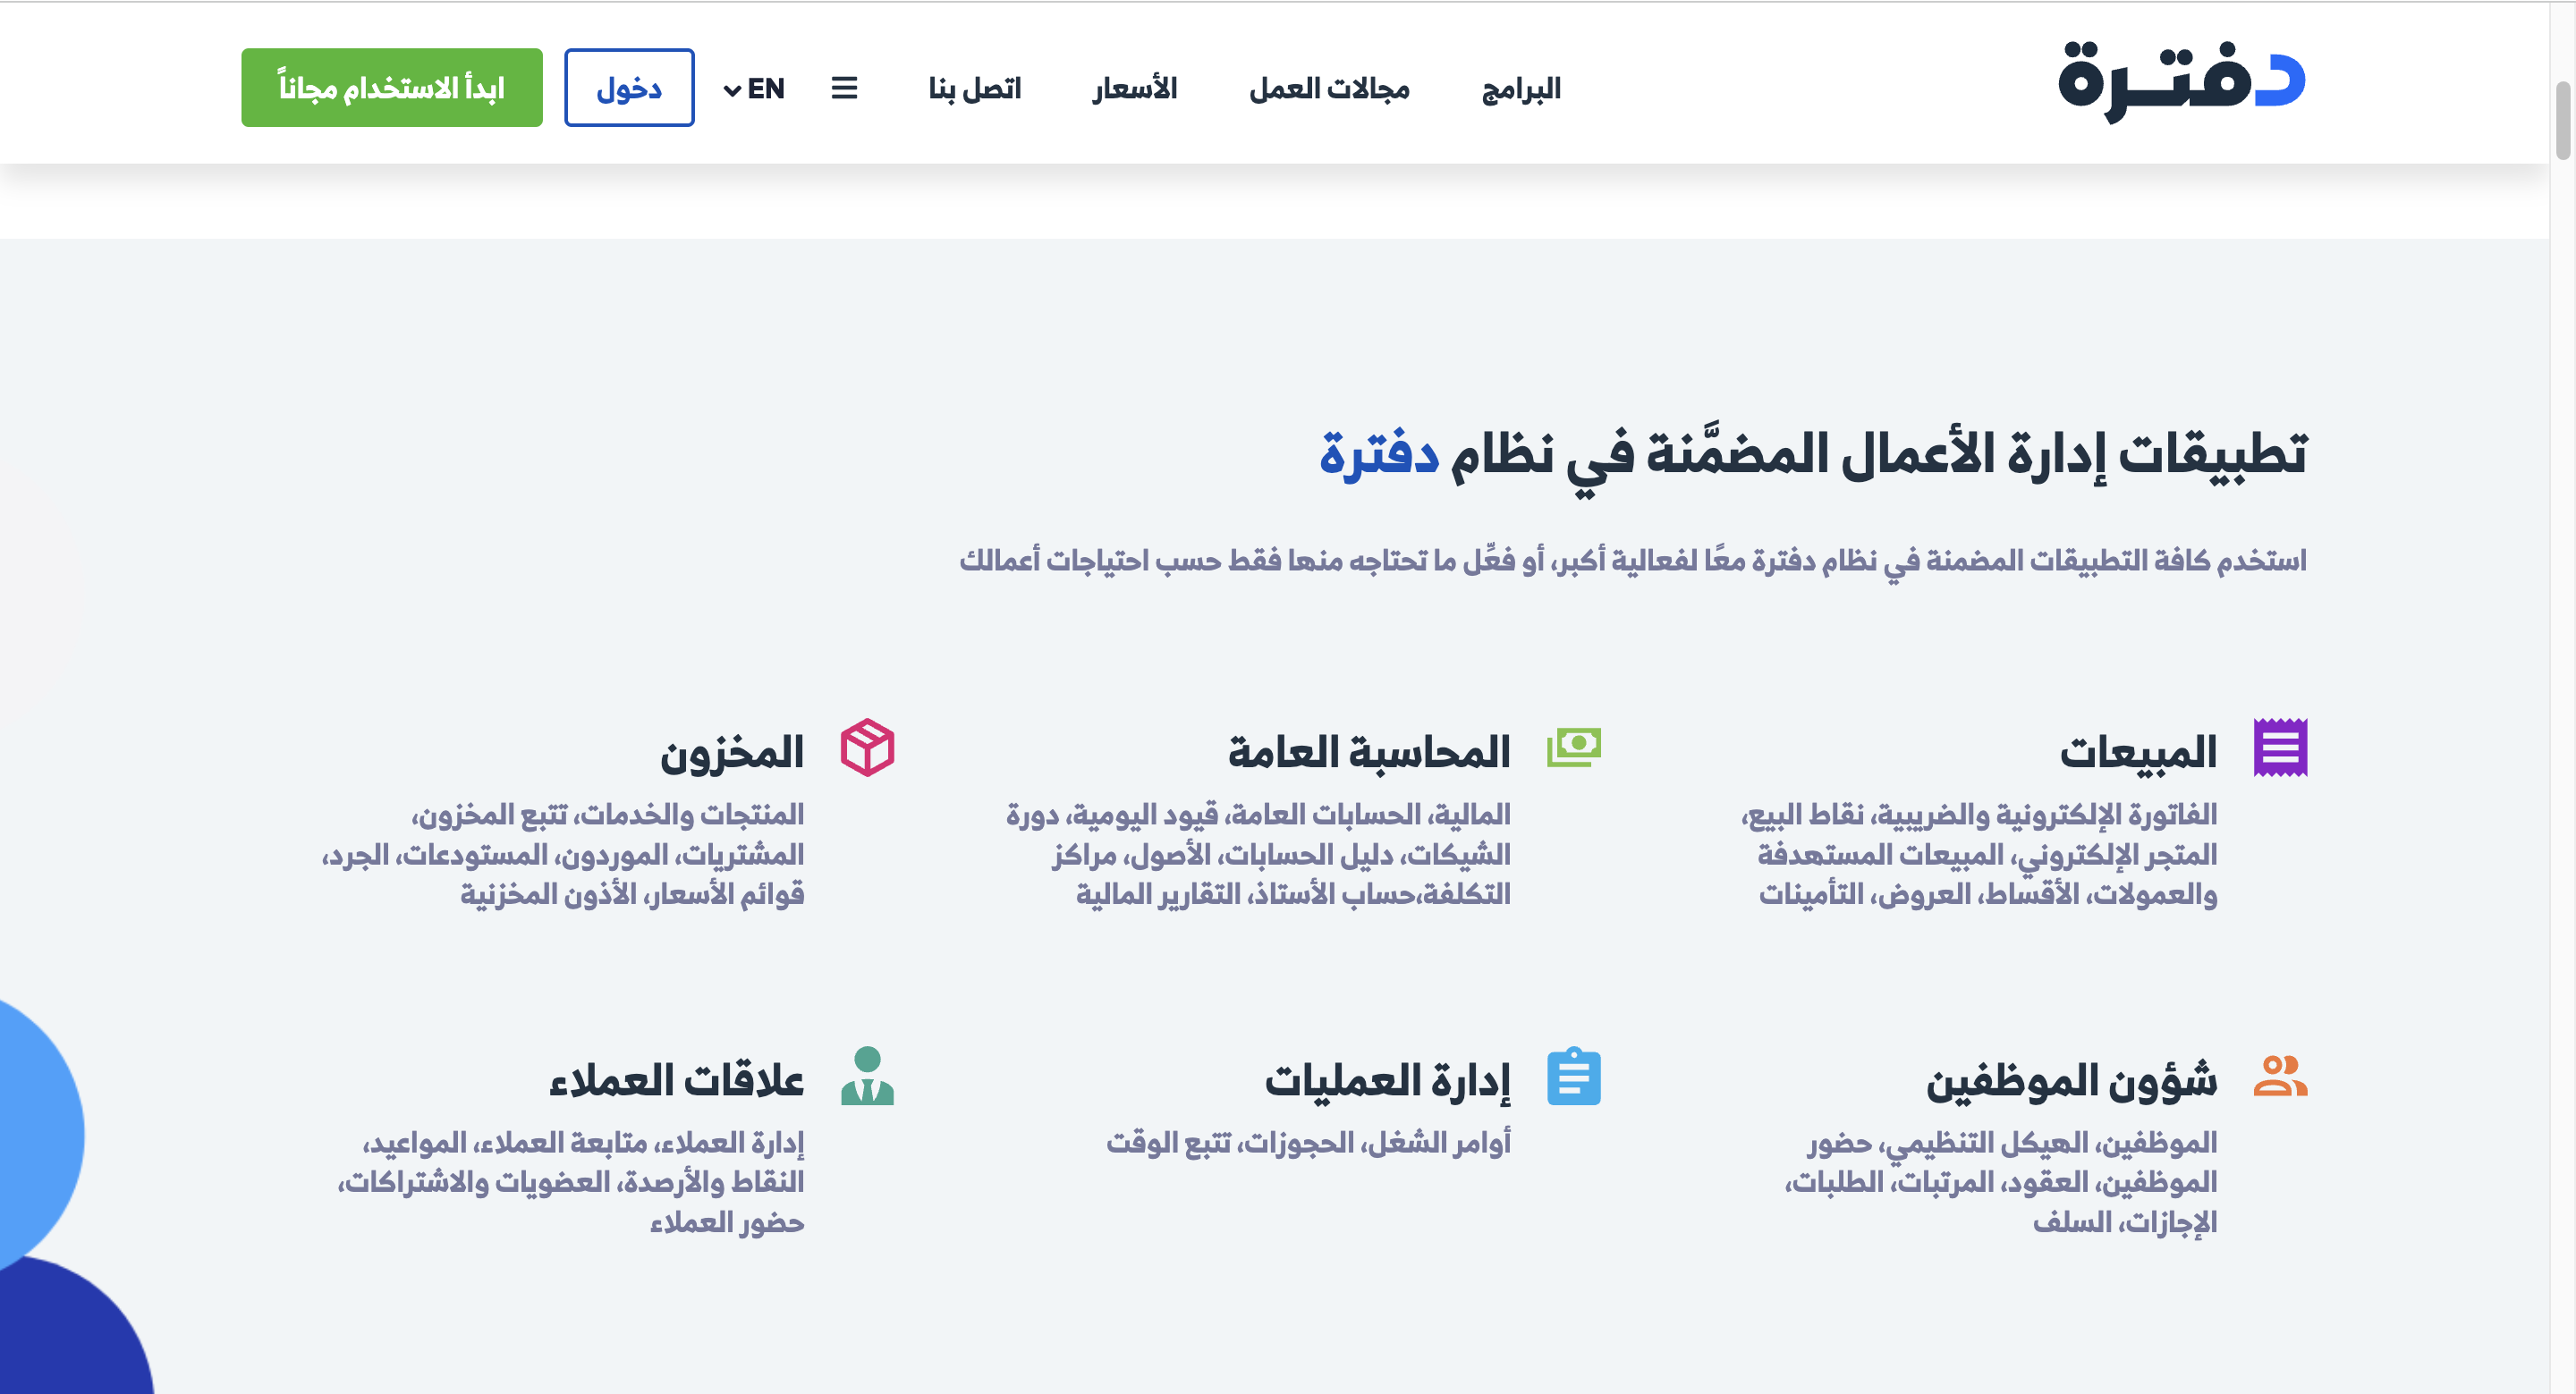
Task: Open the مجالات العمل menu item
Action: click(x=1329, y=88)
